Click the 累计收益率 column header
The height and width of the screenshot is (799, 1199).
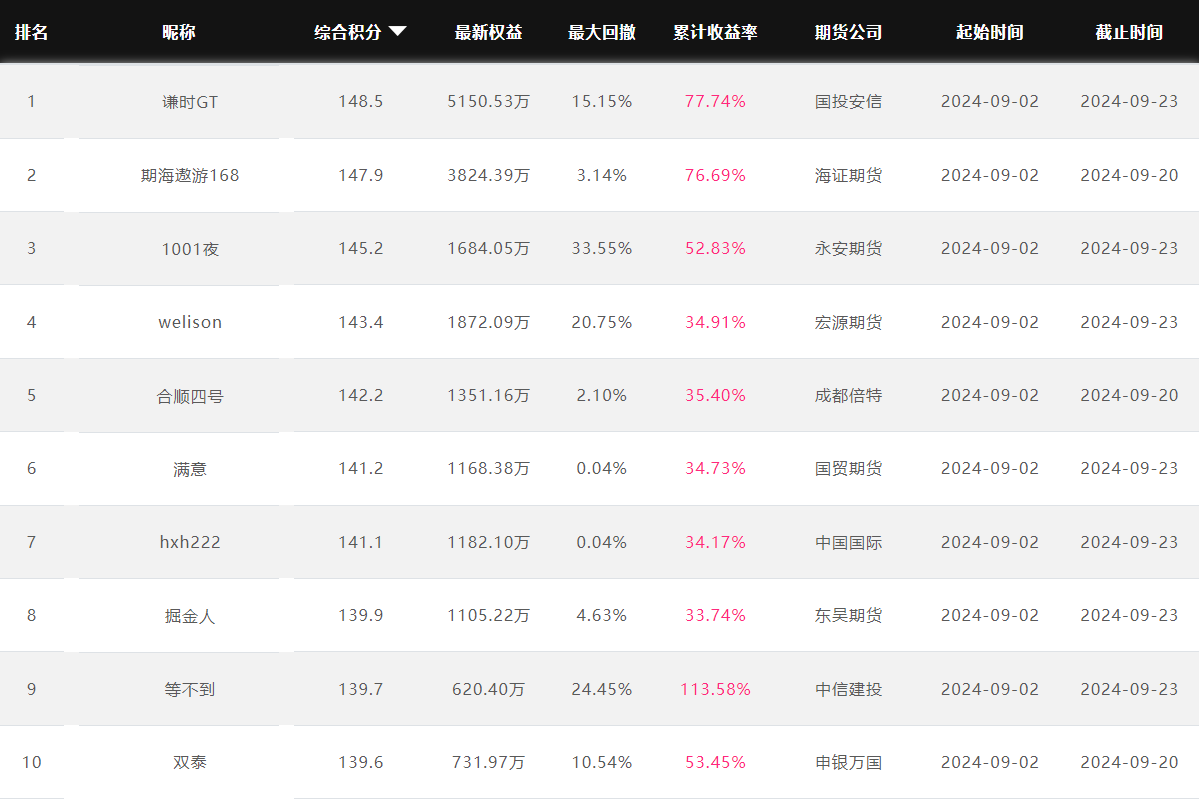click(x=715, y=32)
